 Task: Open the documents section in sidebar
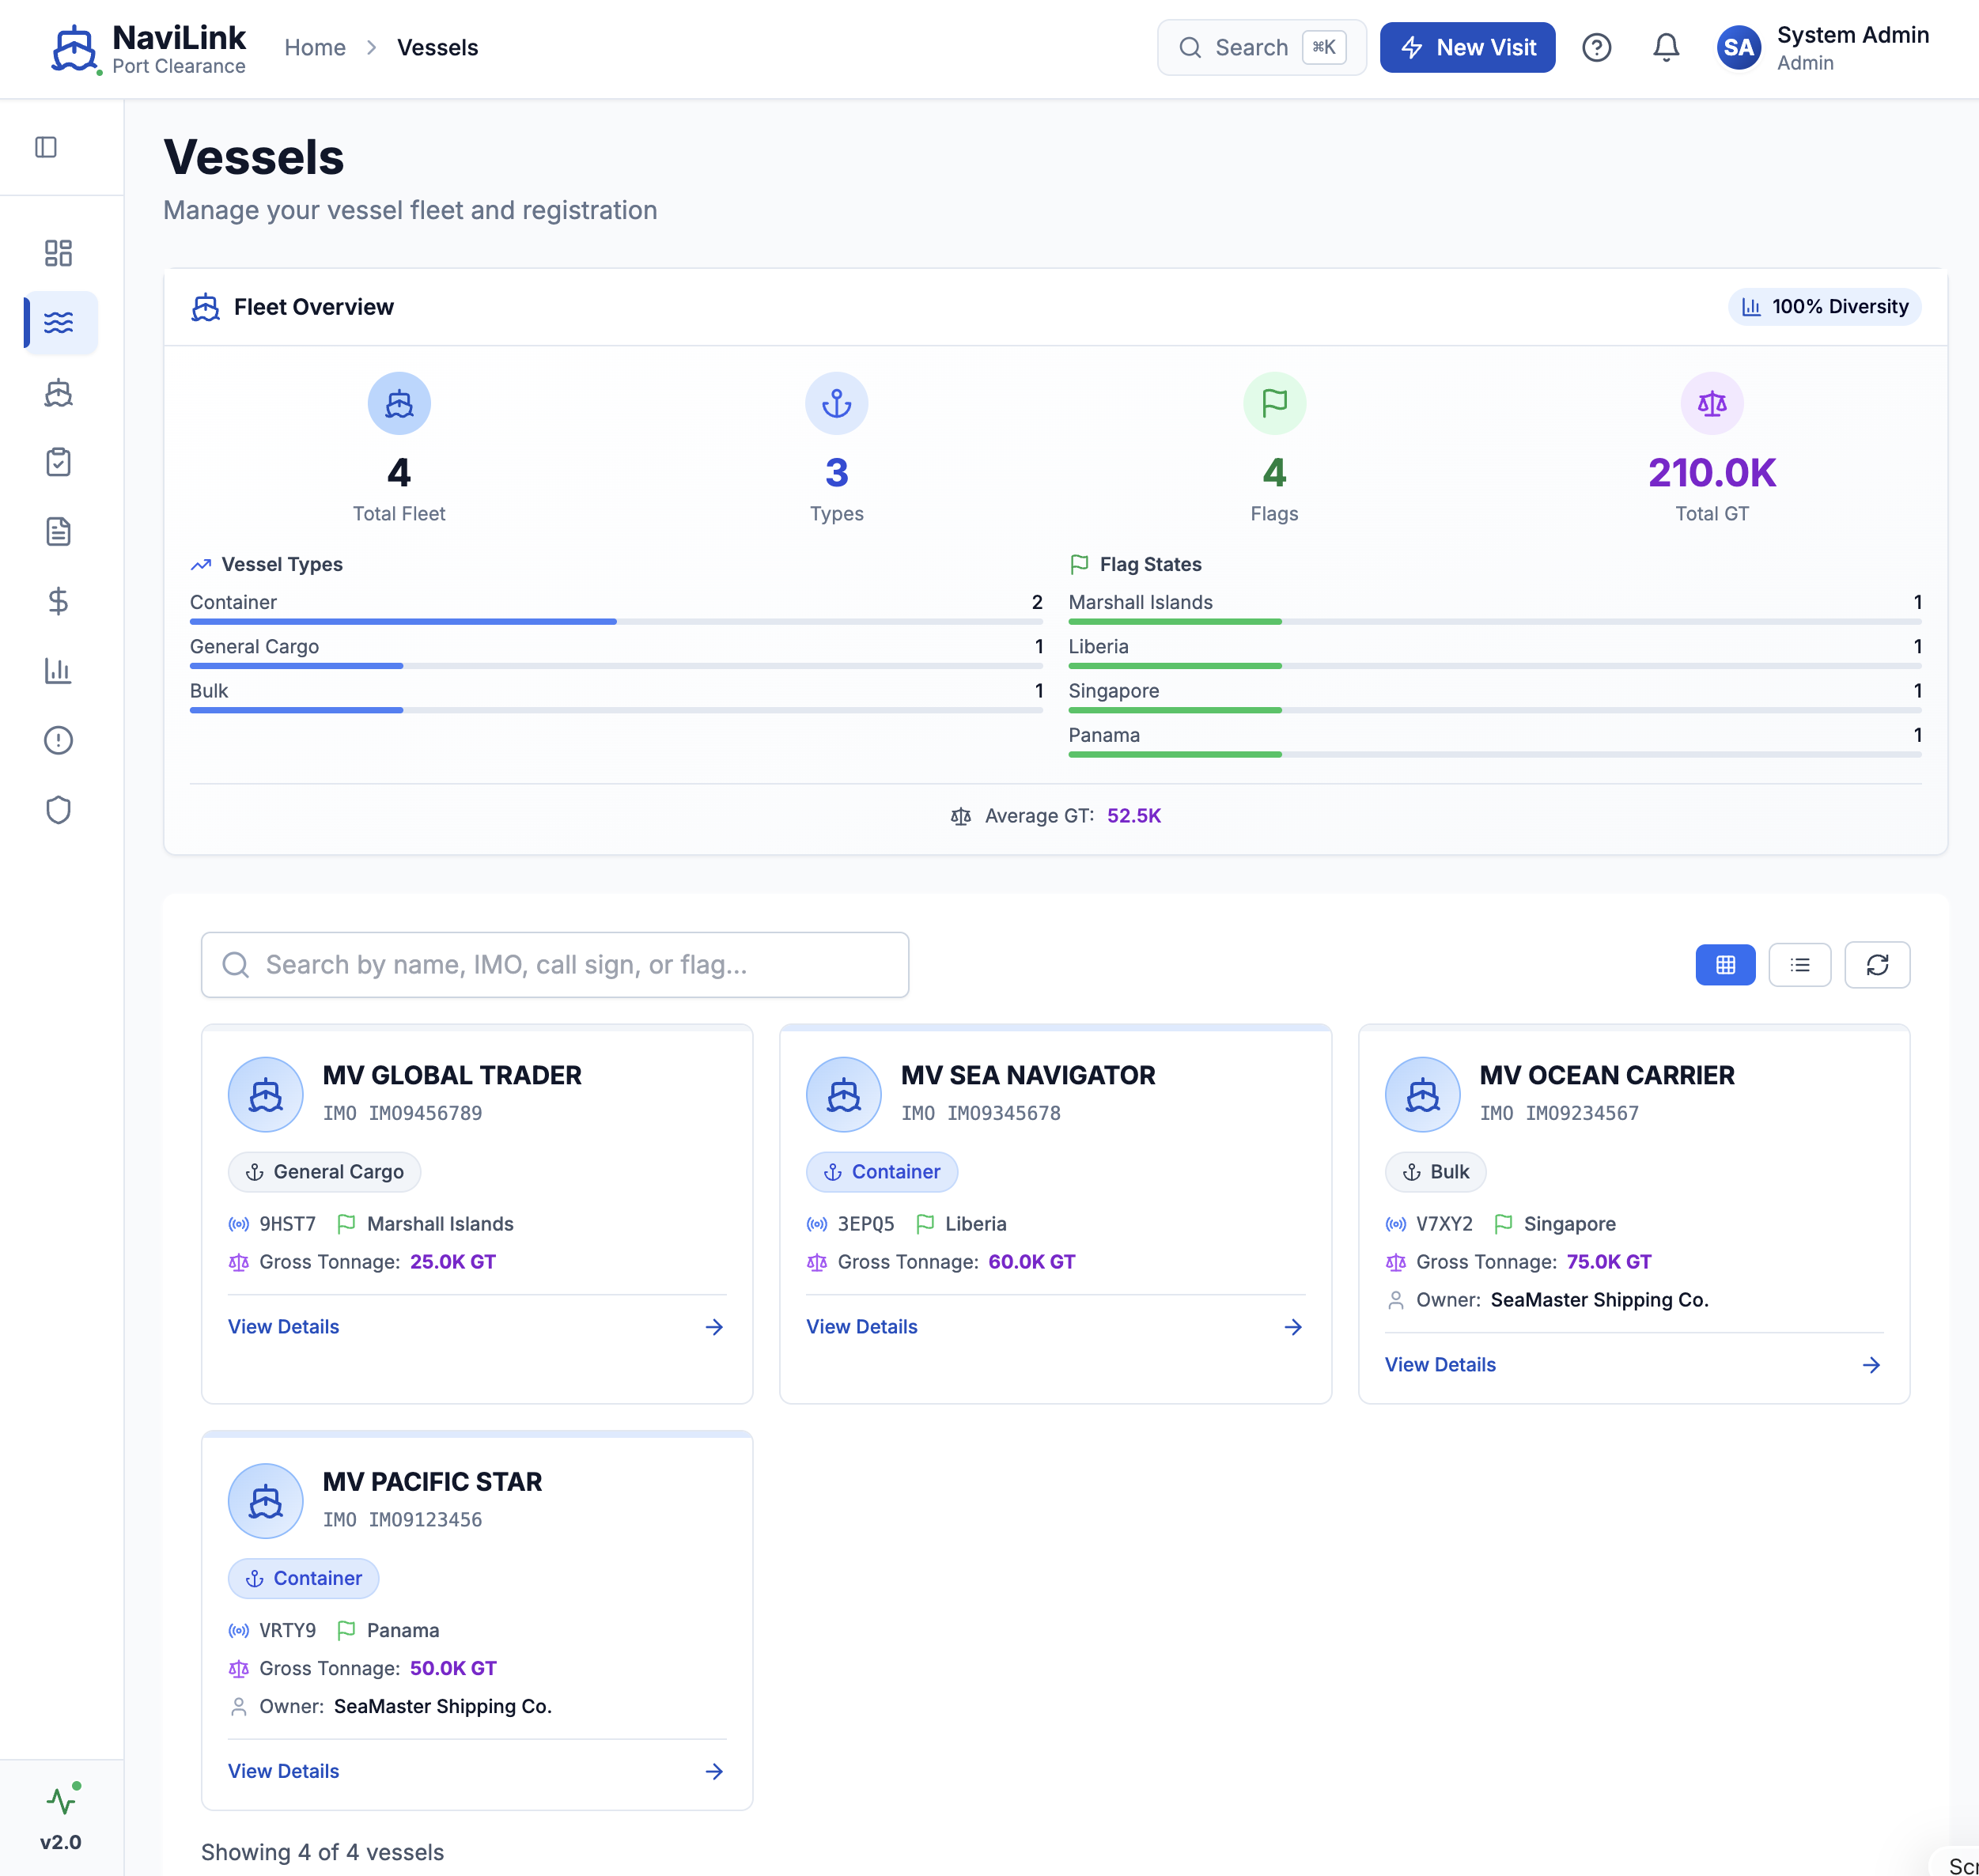(59, 531)
